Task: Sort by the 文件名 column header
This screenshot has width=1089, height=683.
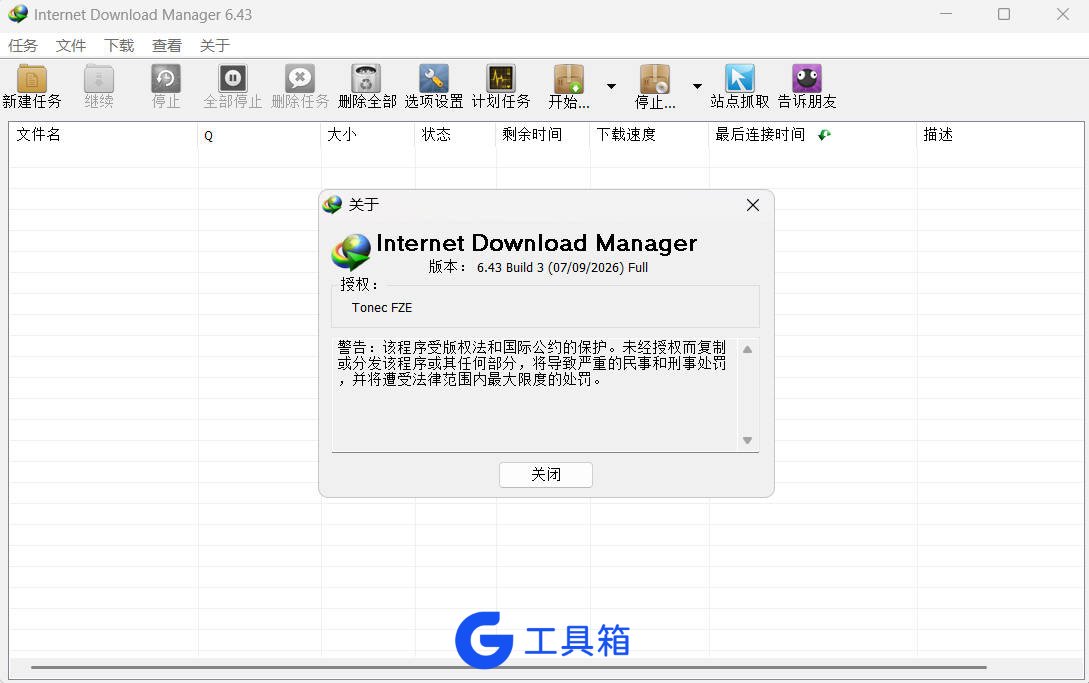Action: click(103, 135)
